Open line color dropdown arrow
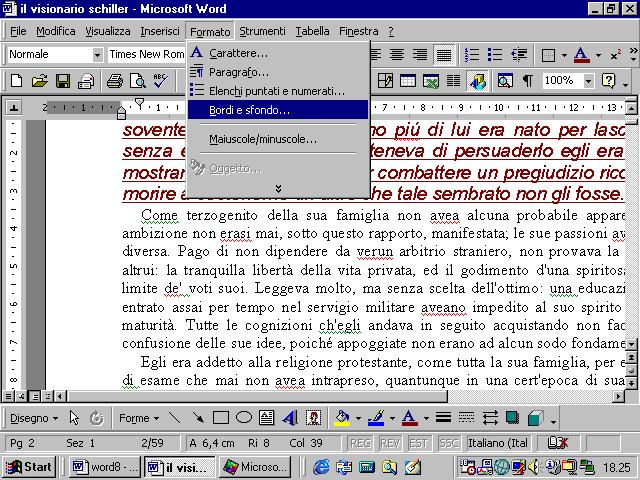640x480 pixels. pos(392,418)
